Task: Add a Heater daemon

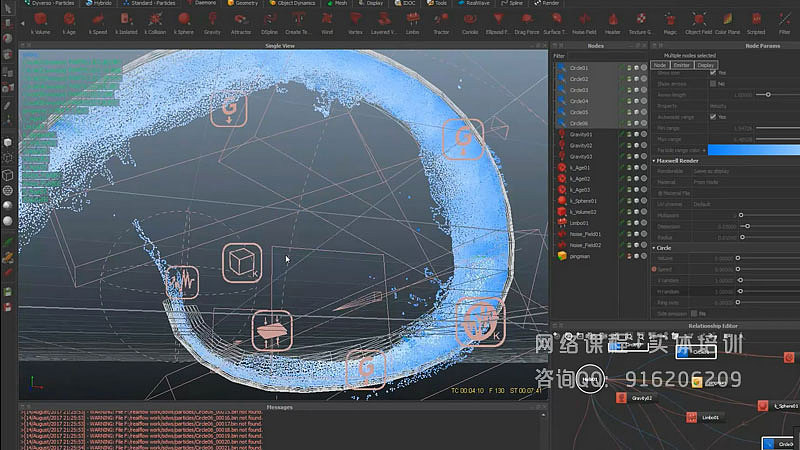Action: click(613, 23)
